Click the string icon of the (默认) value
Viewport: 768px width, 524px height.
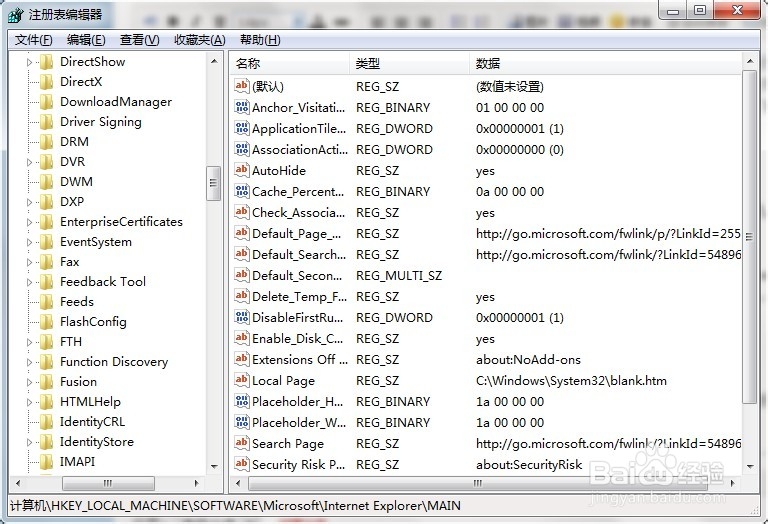(x=242, y=86)
